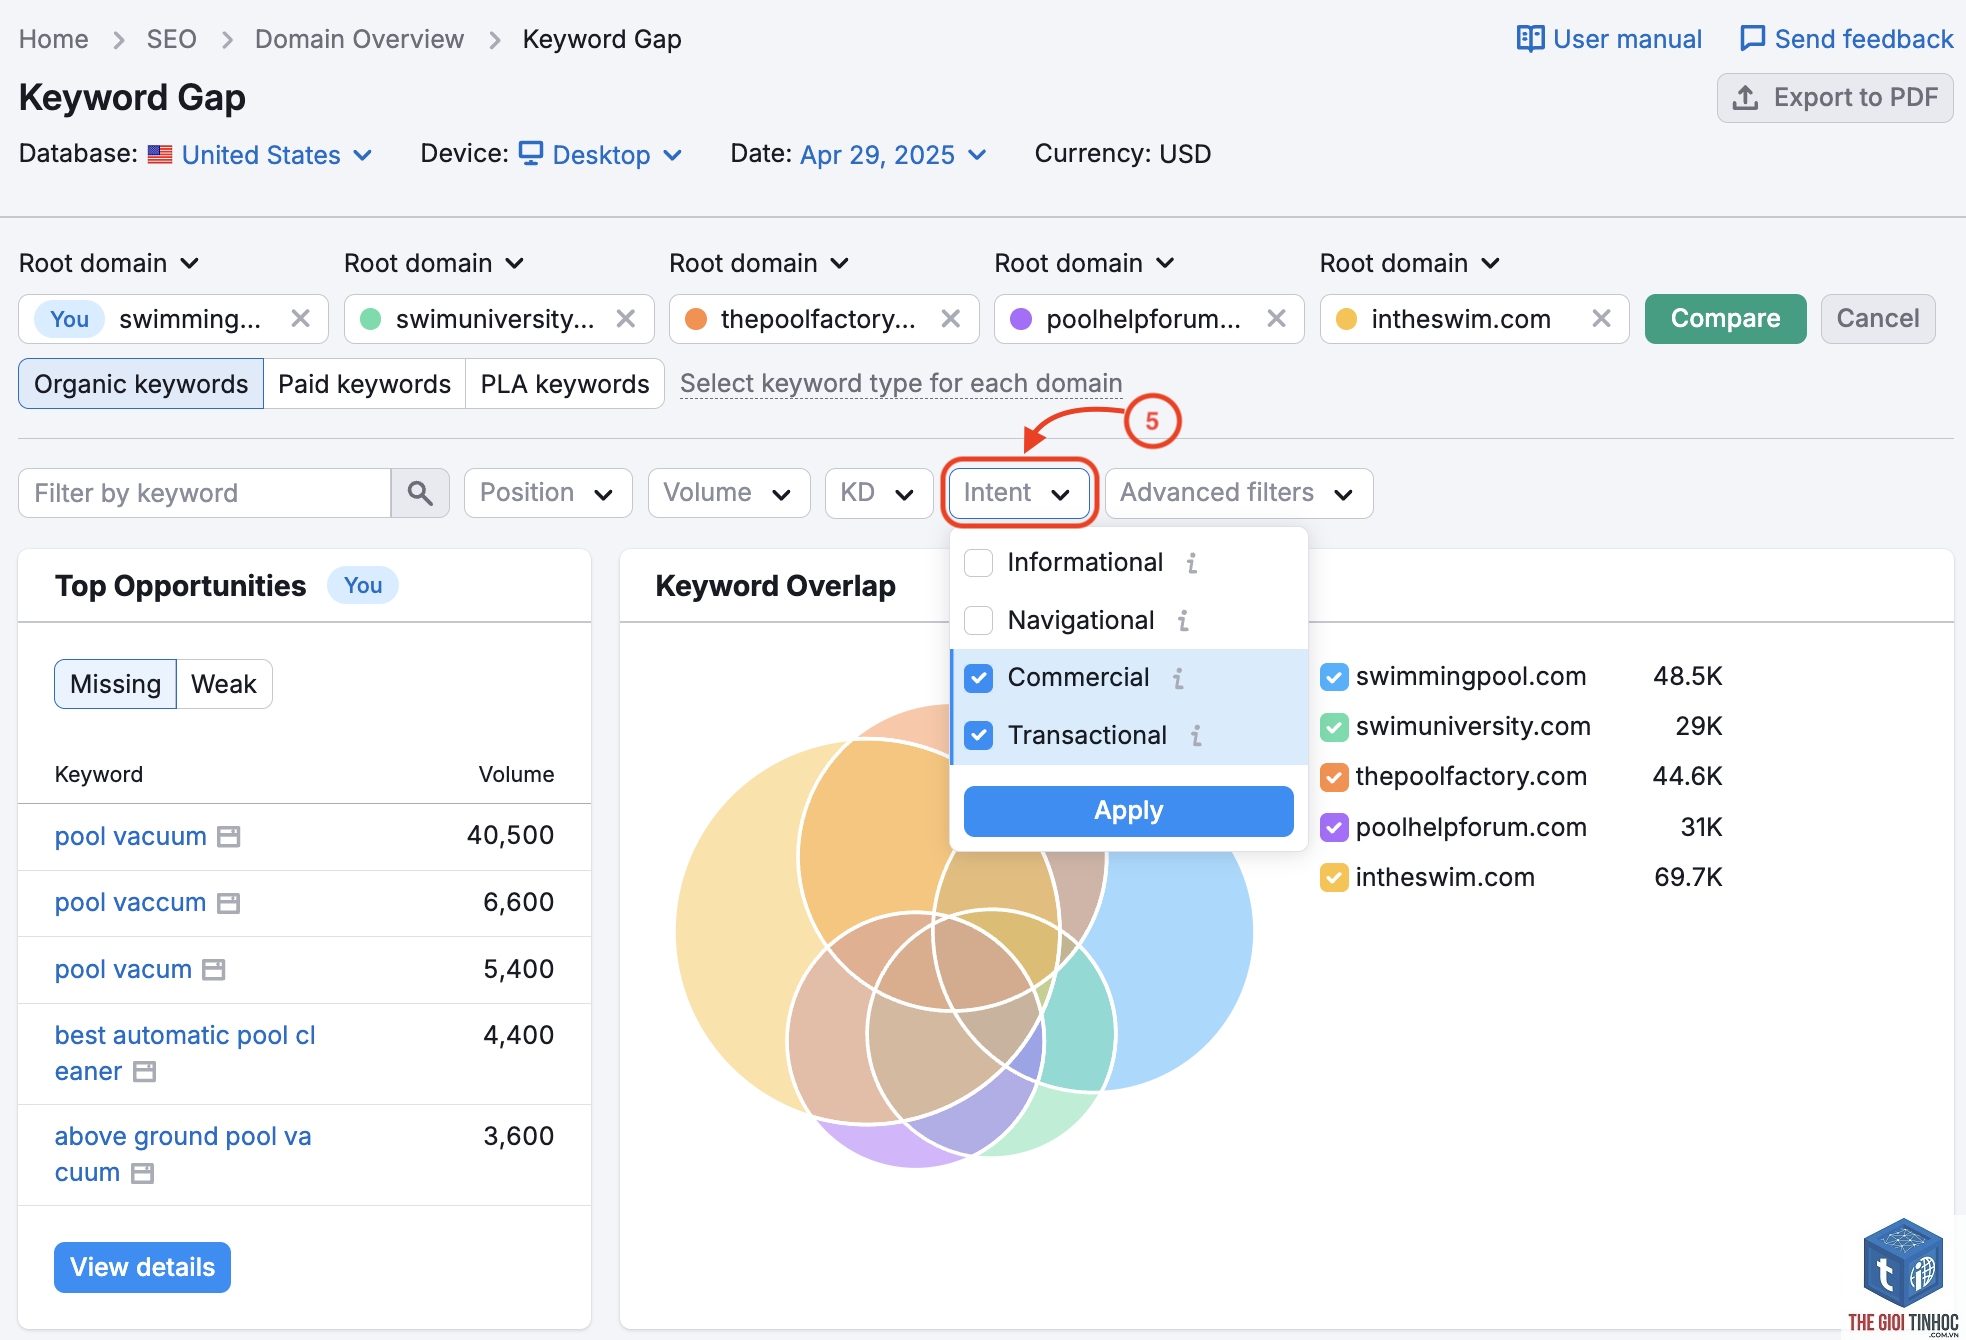Open the User manual book icon
The height and width of the screenshot is (1340, 1966).
1530,39
